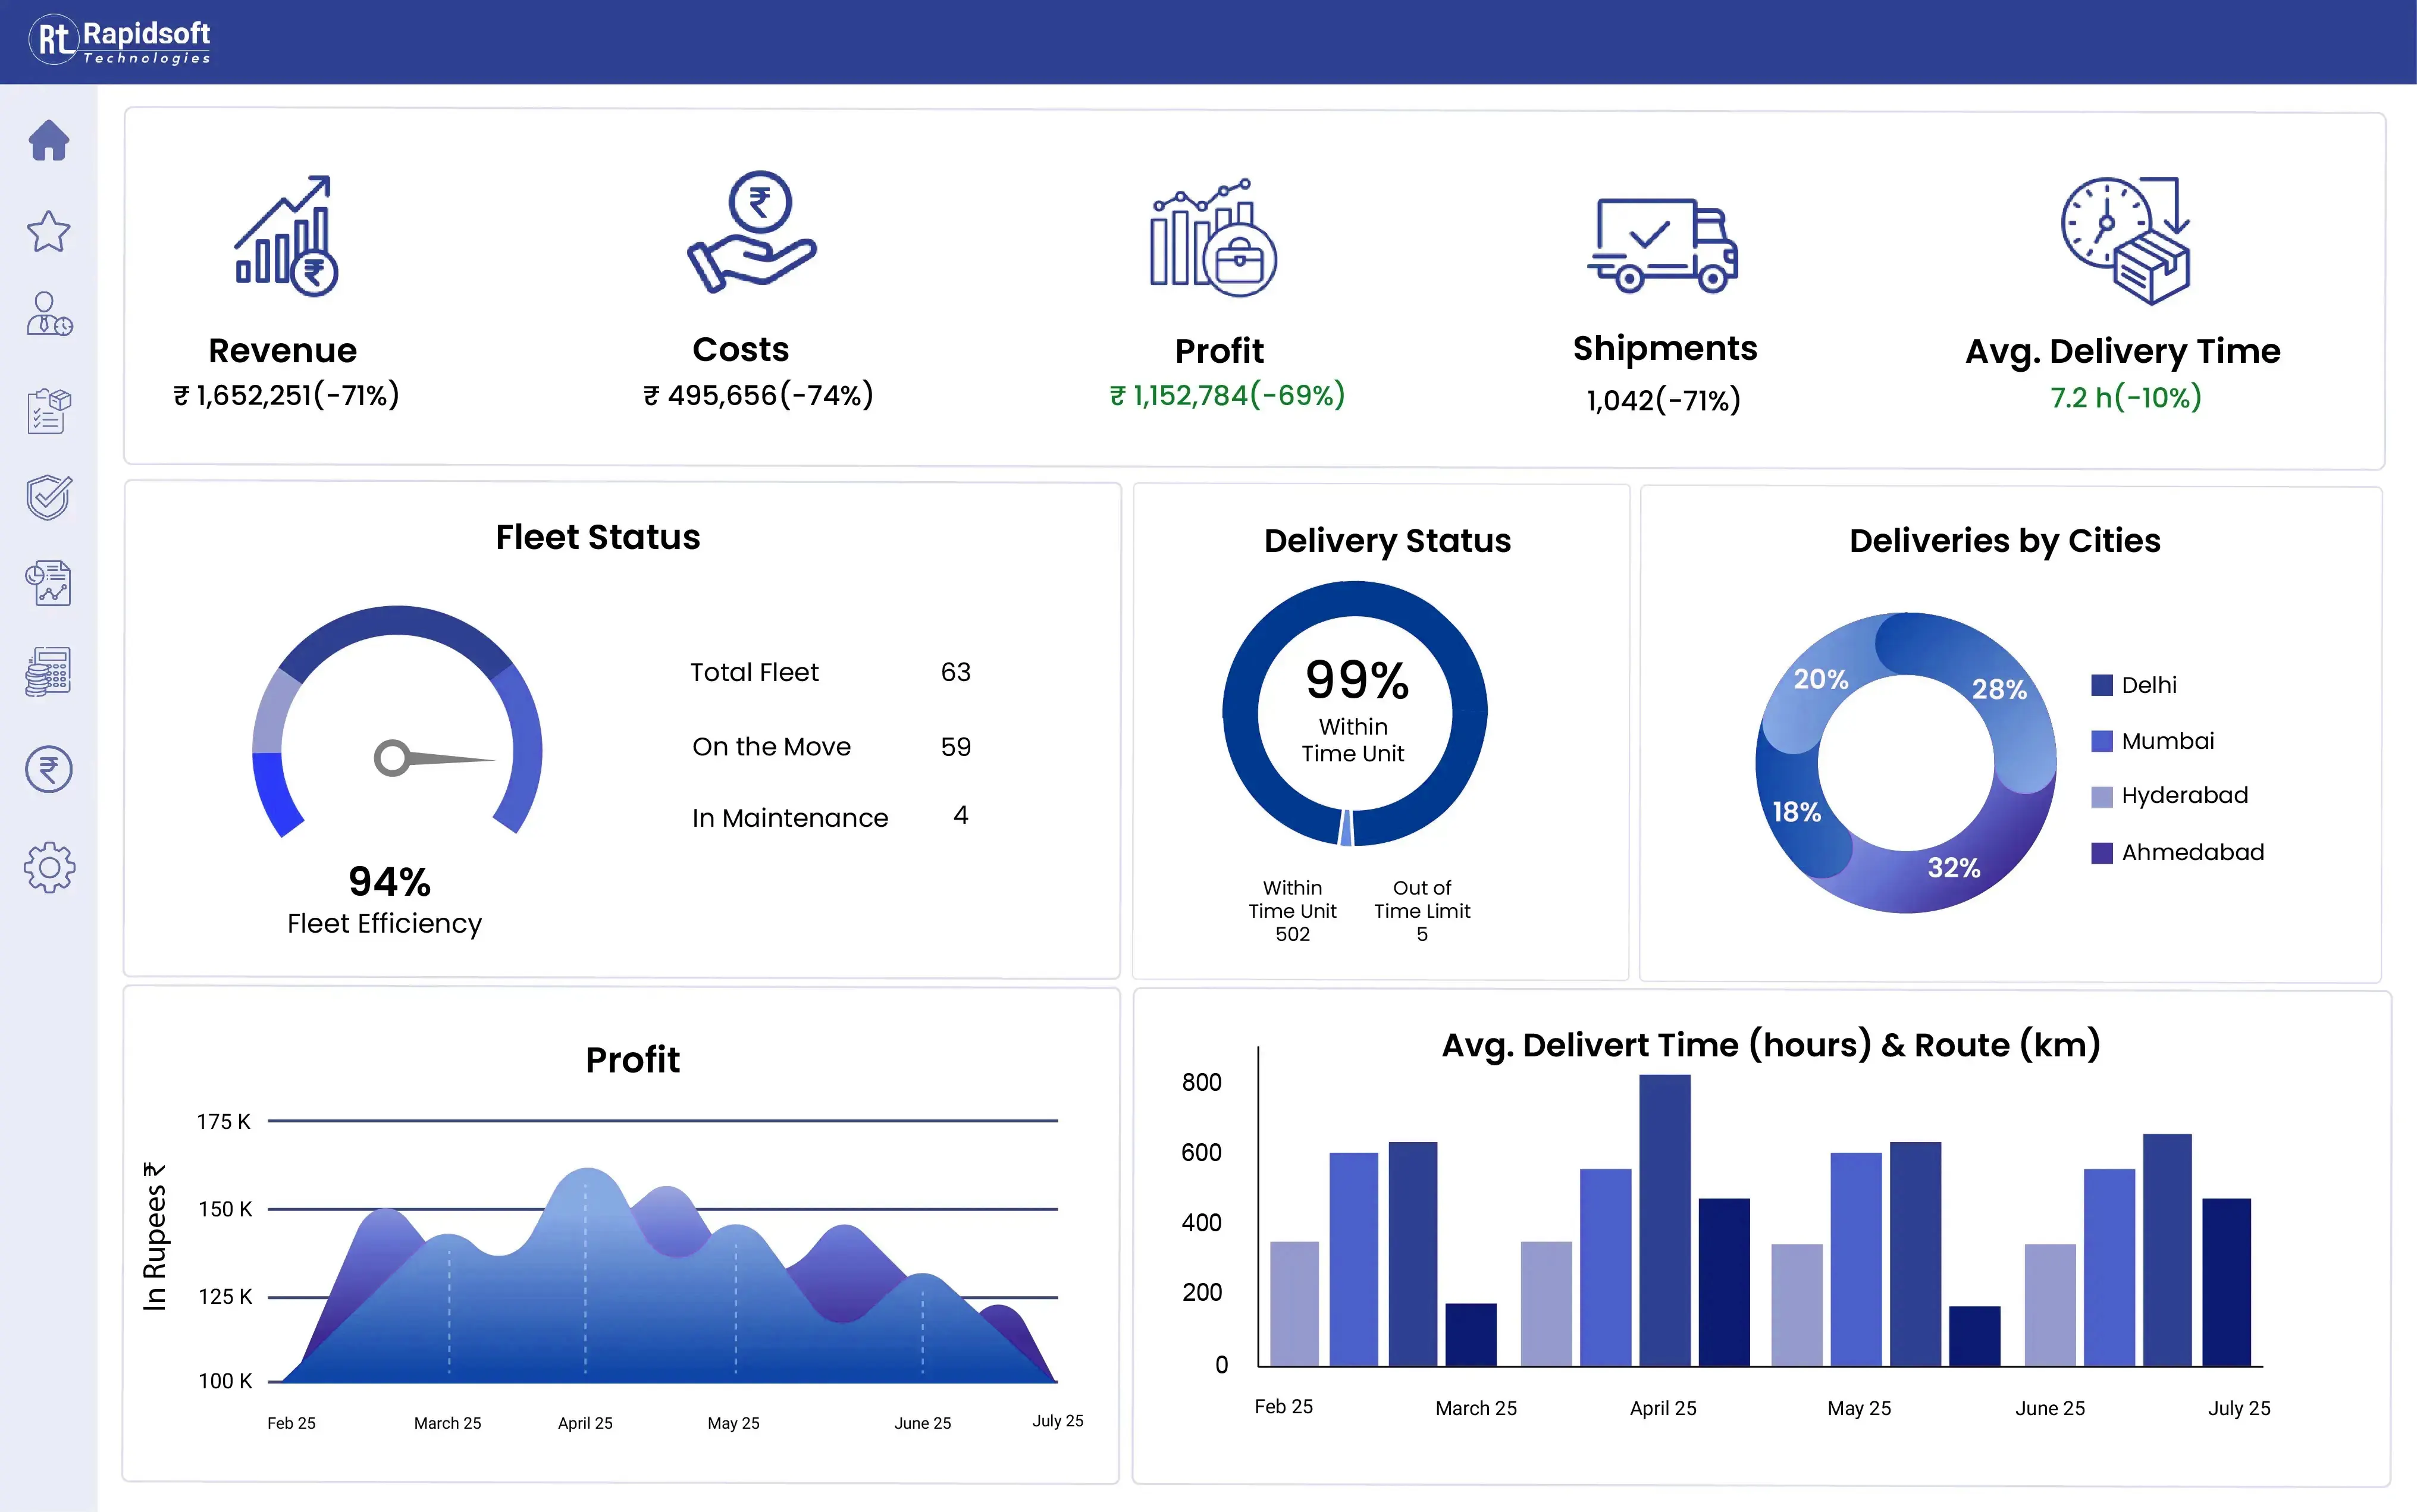Click the delivery time value 7.2 h(-10%)
Screen dimensions: 2417x1512
(x=2126, y=398)
